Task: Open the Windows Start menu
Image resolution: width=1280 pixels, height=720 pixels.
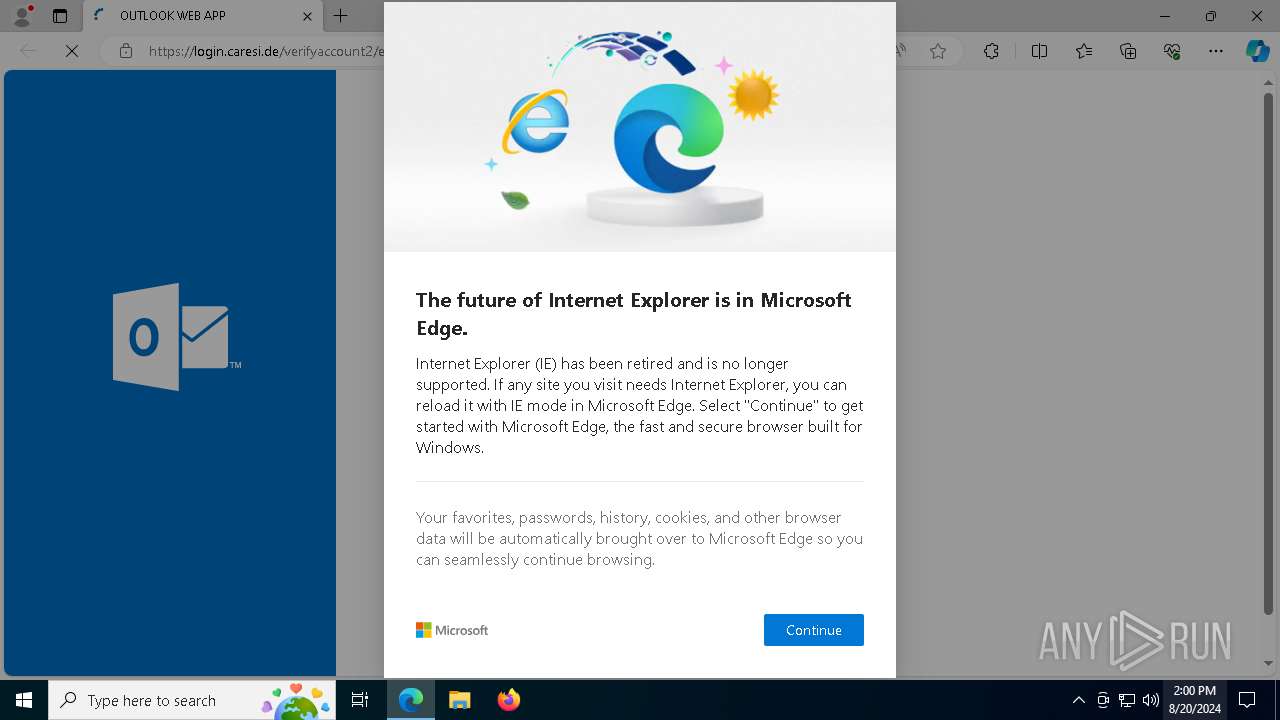Action: [24, 700]
